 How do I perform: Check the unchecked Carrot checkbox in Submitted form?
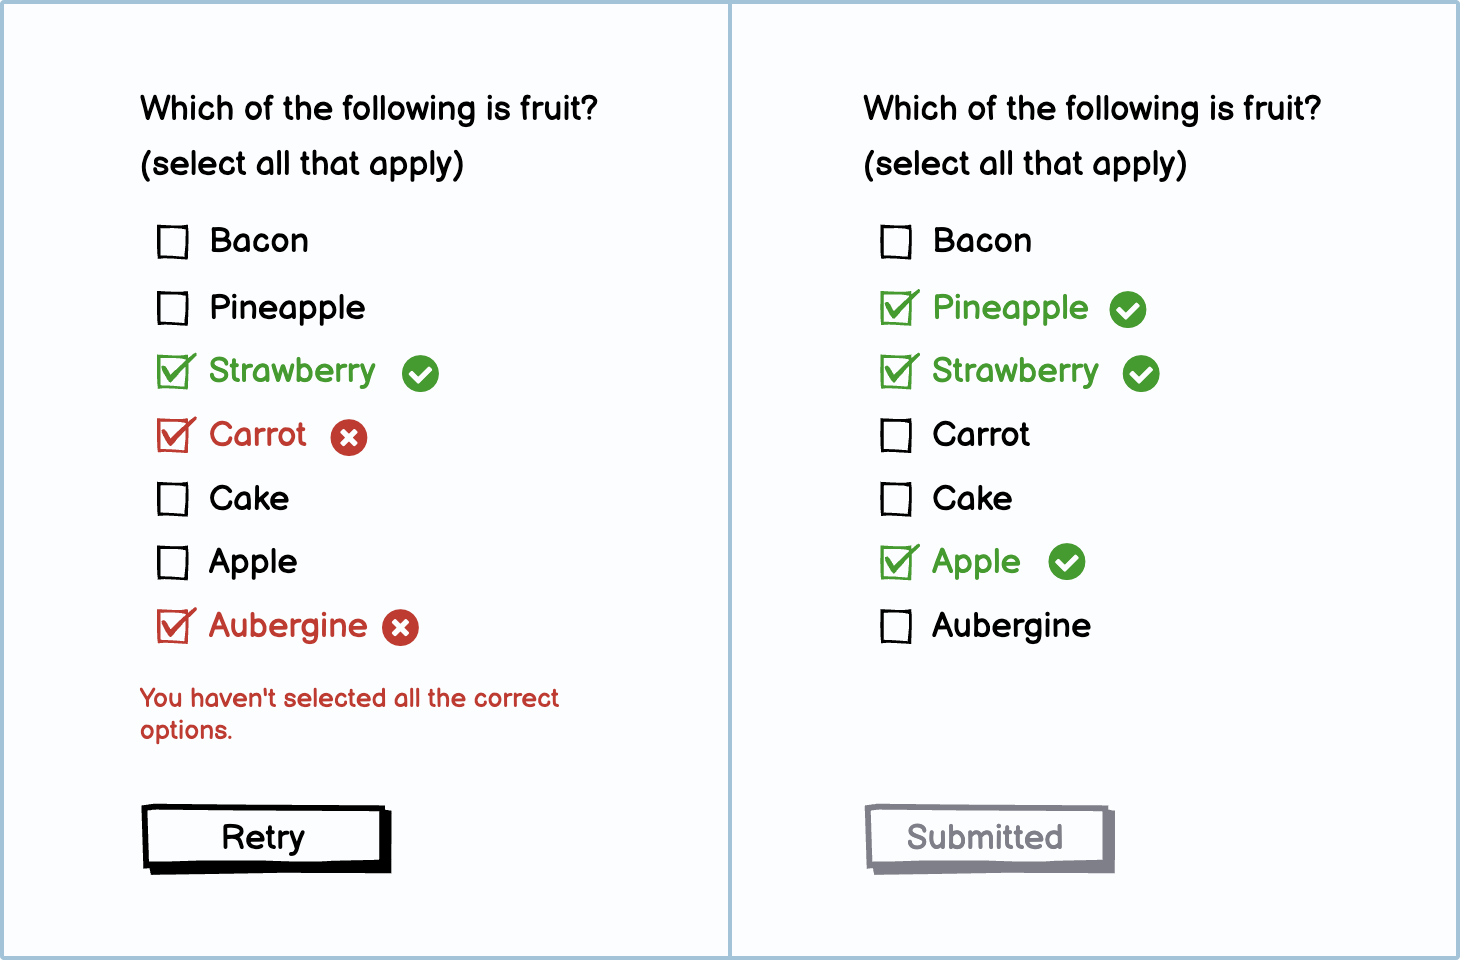pos(896,436)
